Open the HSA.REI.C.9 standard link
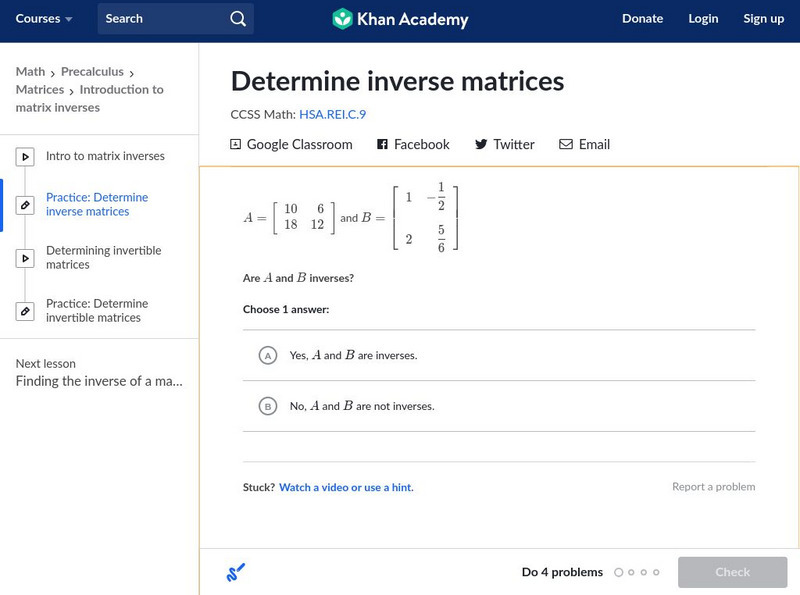The height and width of the screenshot is (595, 800). (332, 115)
